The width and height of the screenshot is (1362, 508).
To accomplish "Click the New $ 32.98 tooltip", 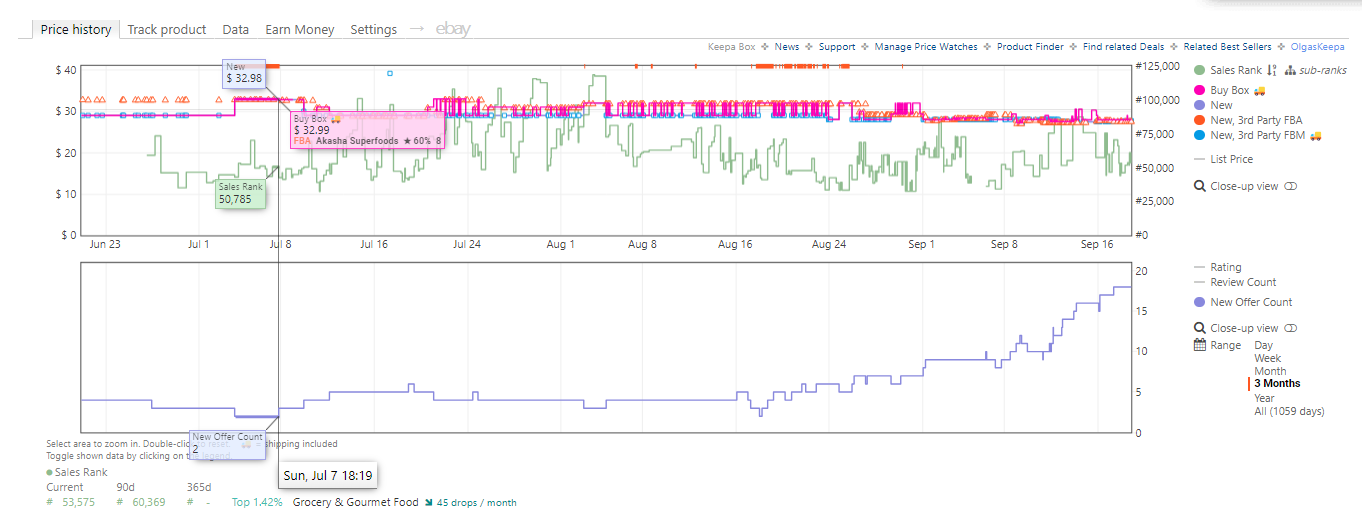I will tap(243, 73).
